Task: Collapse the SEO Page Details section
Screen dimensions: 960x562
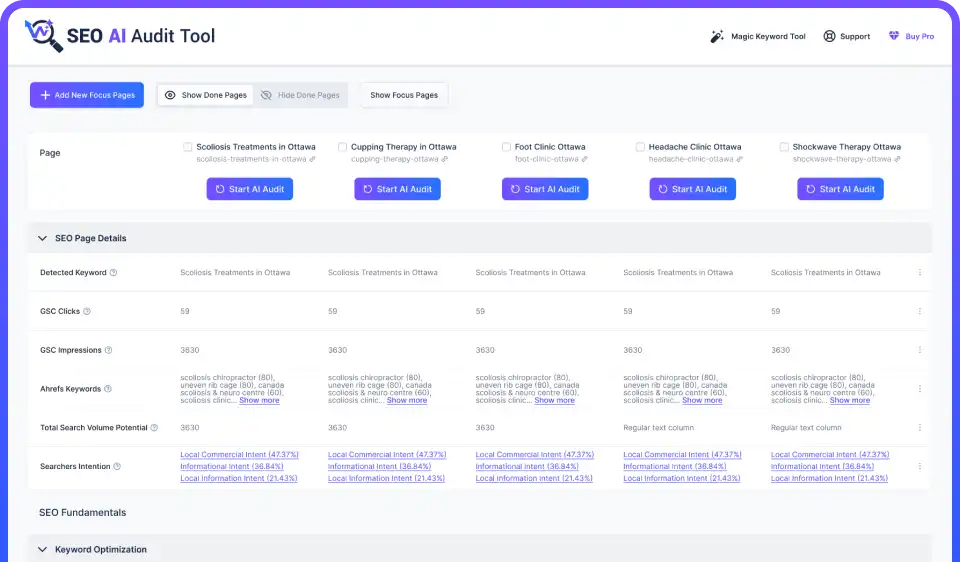Action: click(x=42, y=238)
